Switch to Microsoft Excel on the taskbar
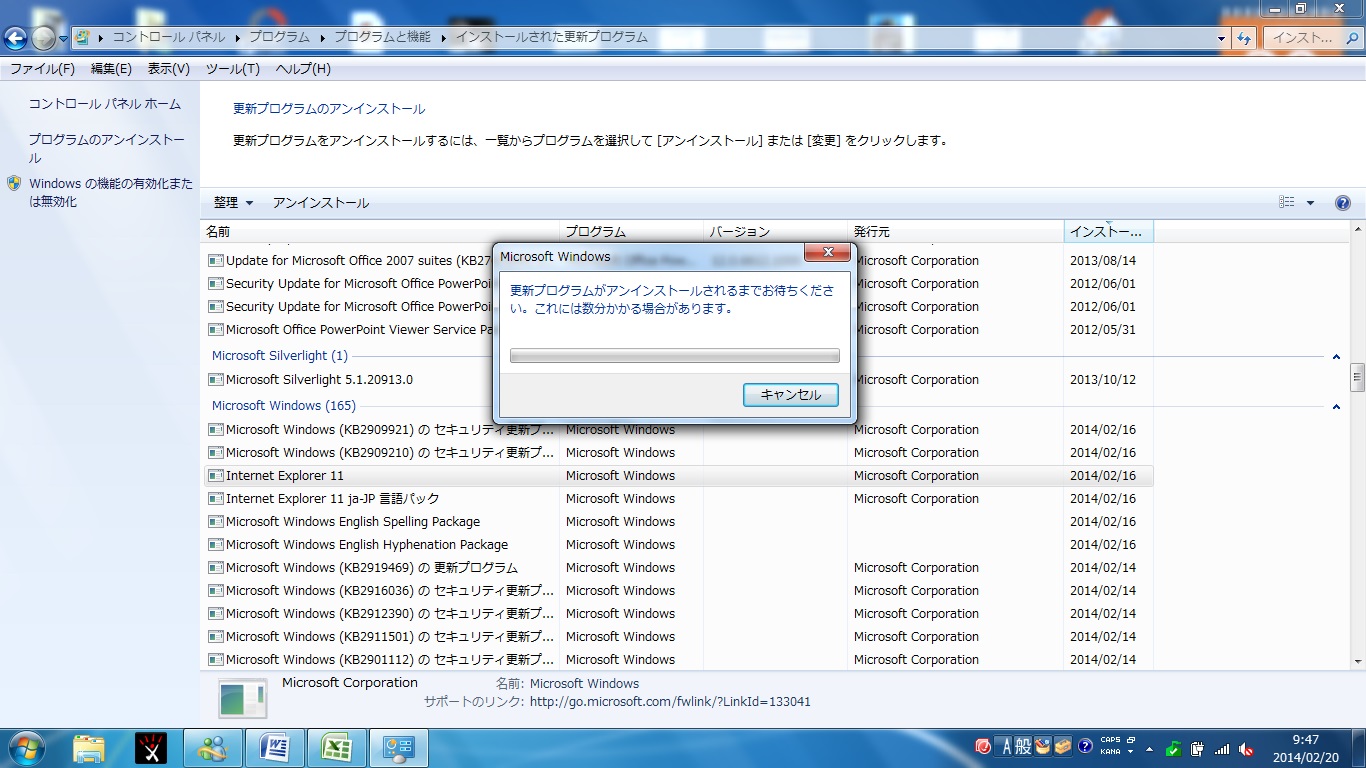This screenshot has width=1366, height=768. 337,748
